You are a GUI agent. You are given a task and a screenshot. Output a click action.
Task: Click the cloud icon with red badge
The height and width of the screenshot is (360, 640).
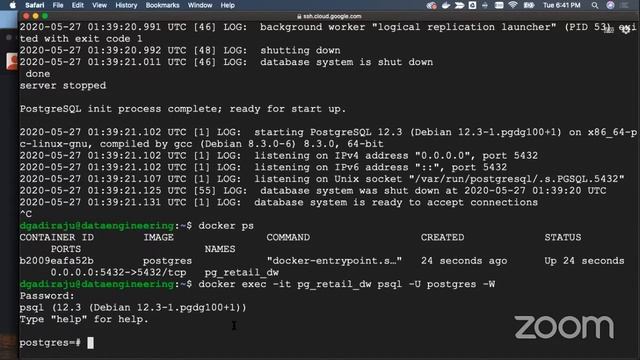point(431,5)
